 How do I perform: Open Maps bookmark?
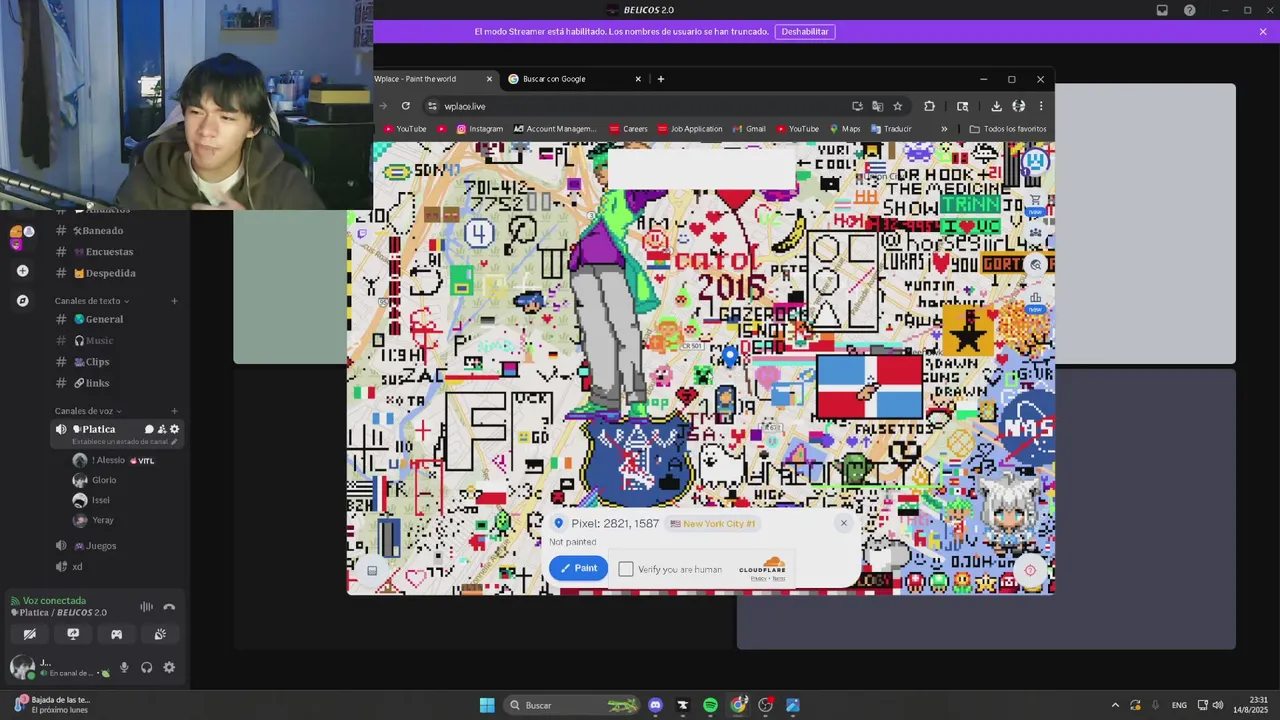tap(844, 129)
